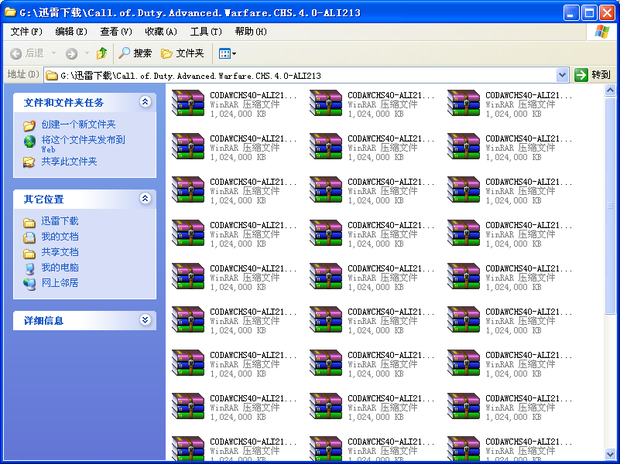Viewport: 620px width, 464px height.
Task: Open the Search (搜索) toolbar button
Action: click(135, 53)
